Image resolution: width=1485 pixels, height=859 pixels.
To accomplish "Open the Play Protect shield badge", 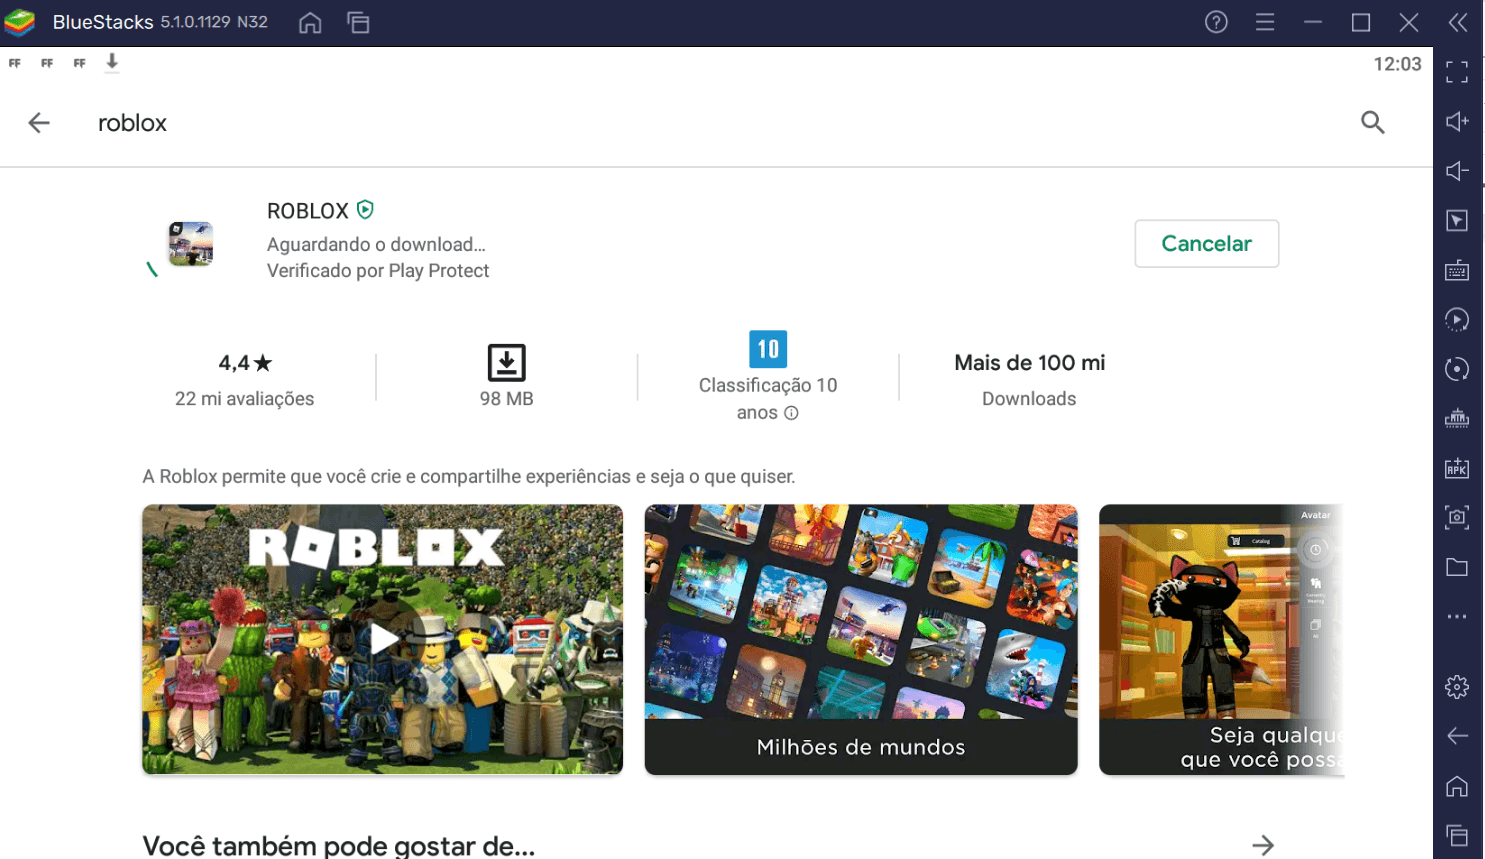I will [365, 210].
